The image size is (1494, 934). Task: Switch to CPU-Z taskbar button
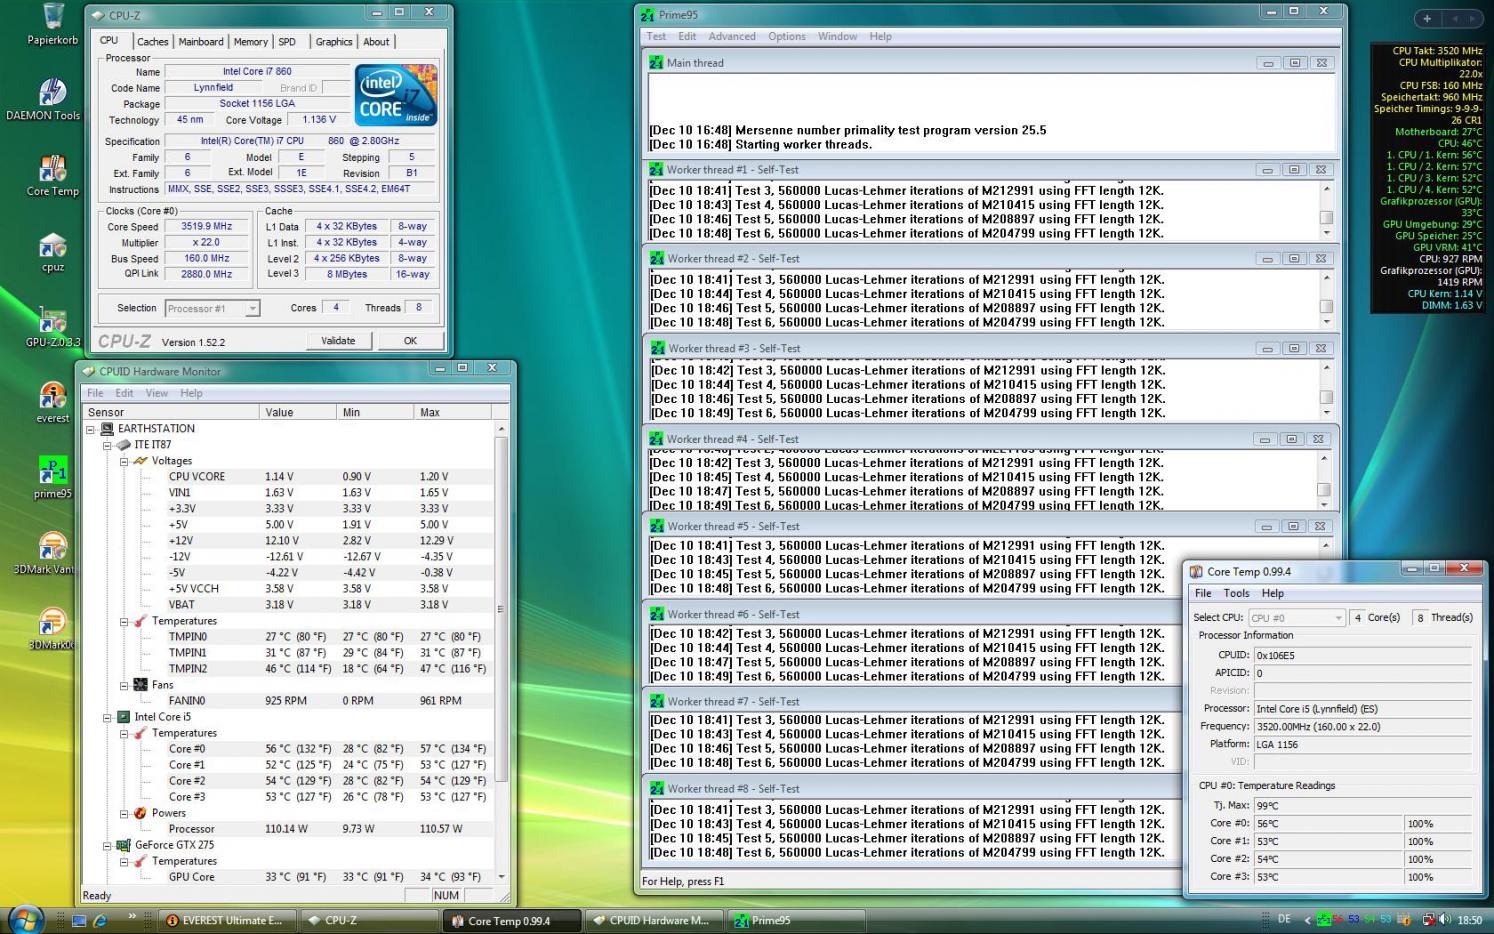pyautogui.click(x=369, y=920)
